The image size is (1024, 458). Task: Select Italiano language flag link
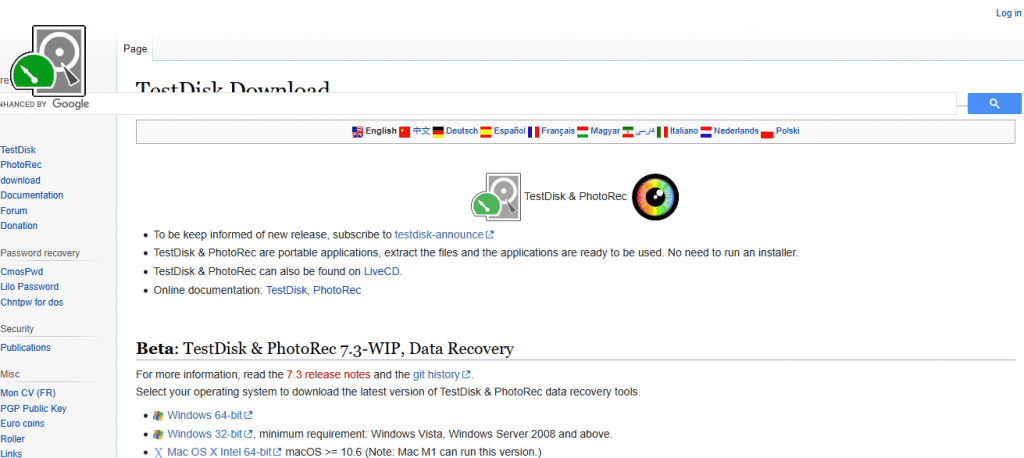click(x=662, y=131)
